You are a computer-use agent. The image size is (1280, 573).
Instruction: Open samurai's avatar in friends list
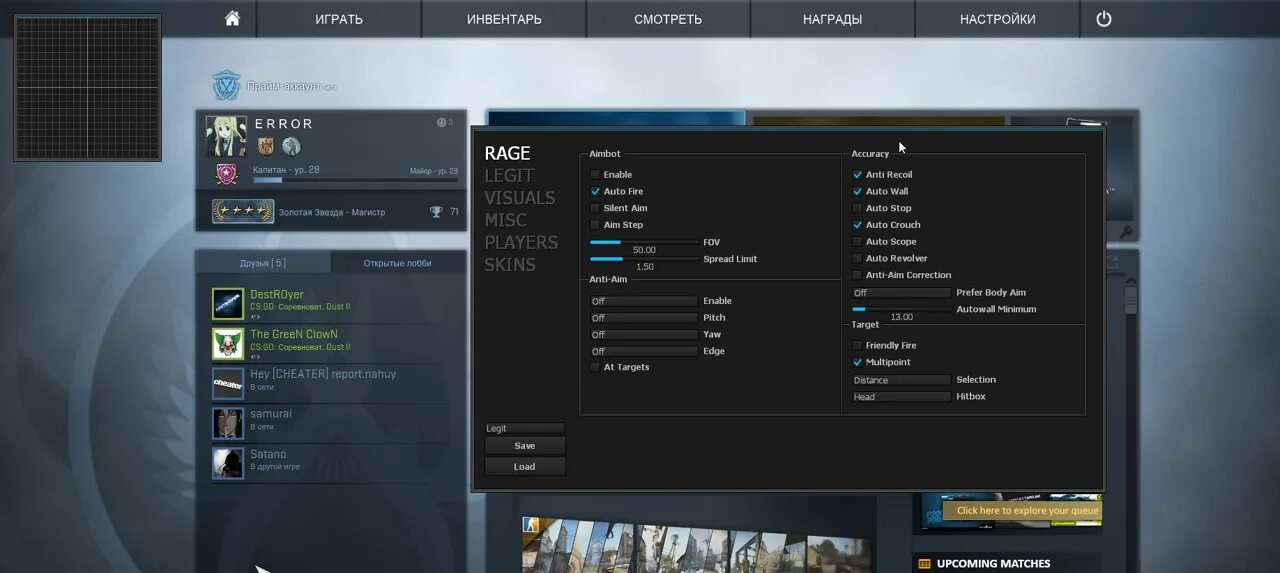click(x=228, y=423)
